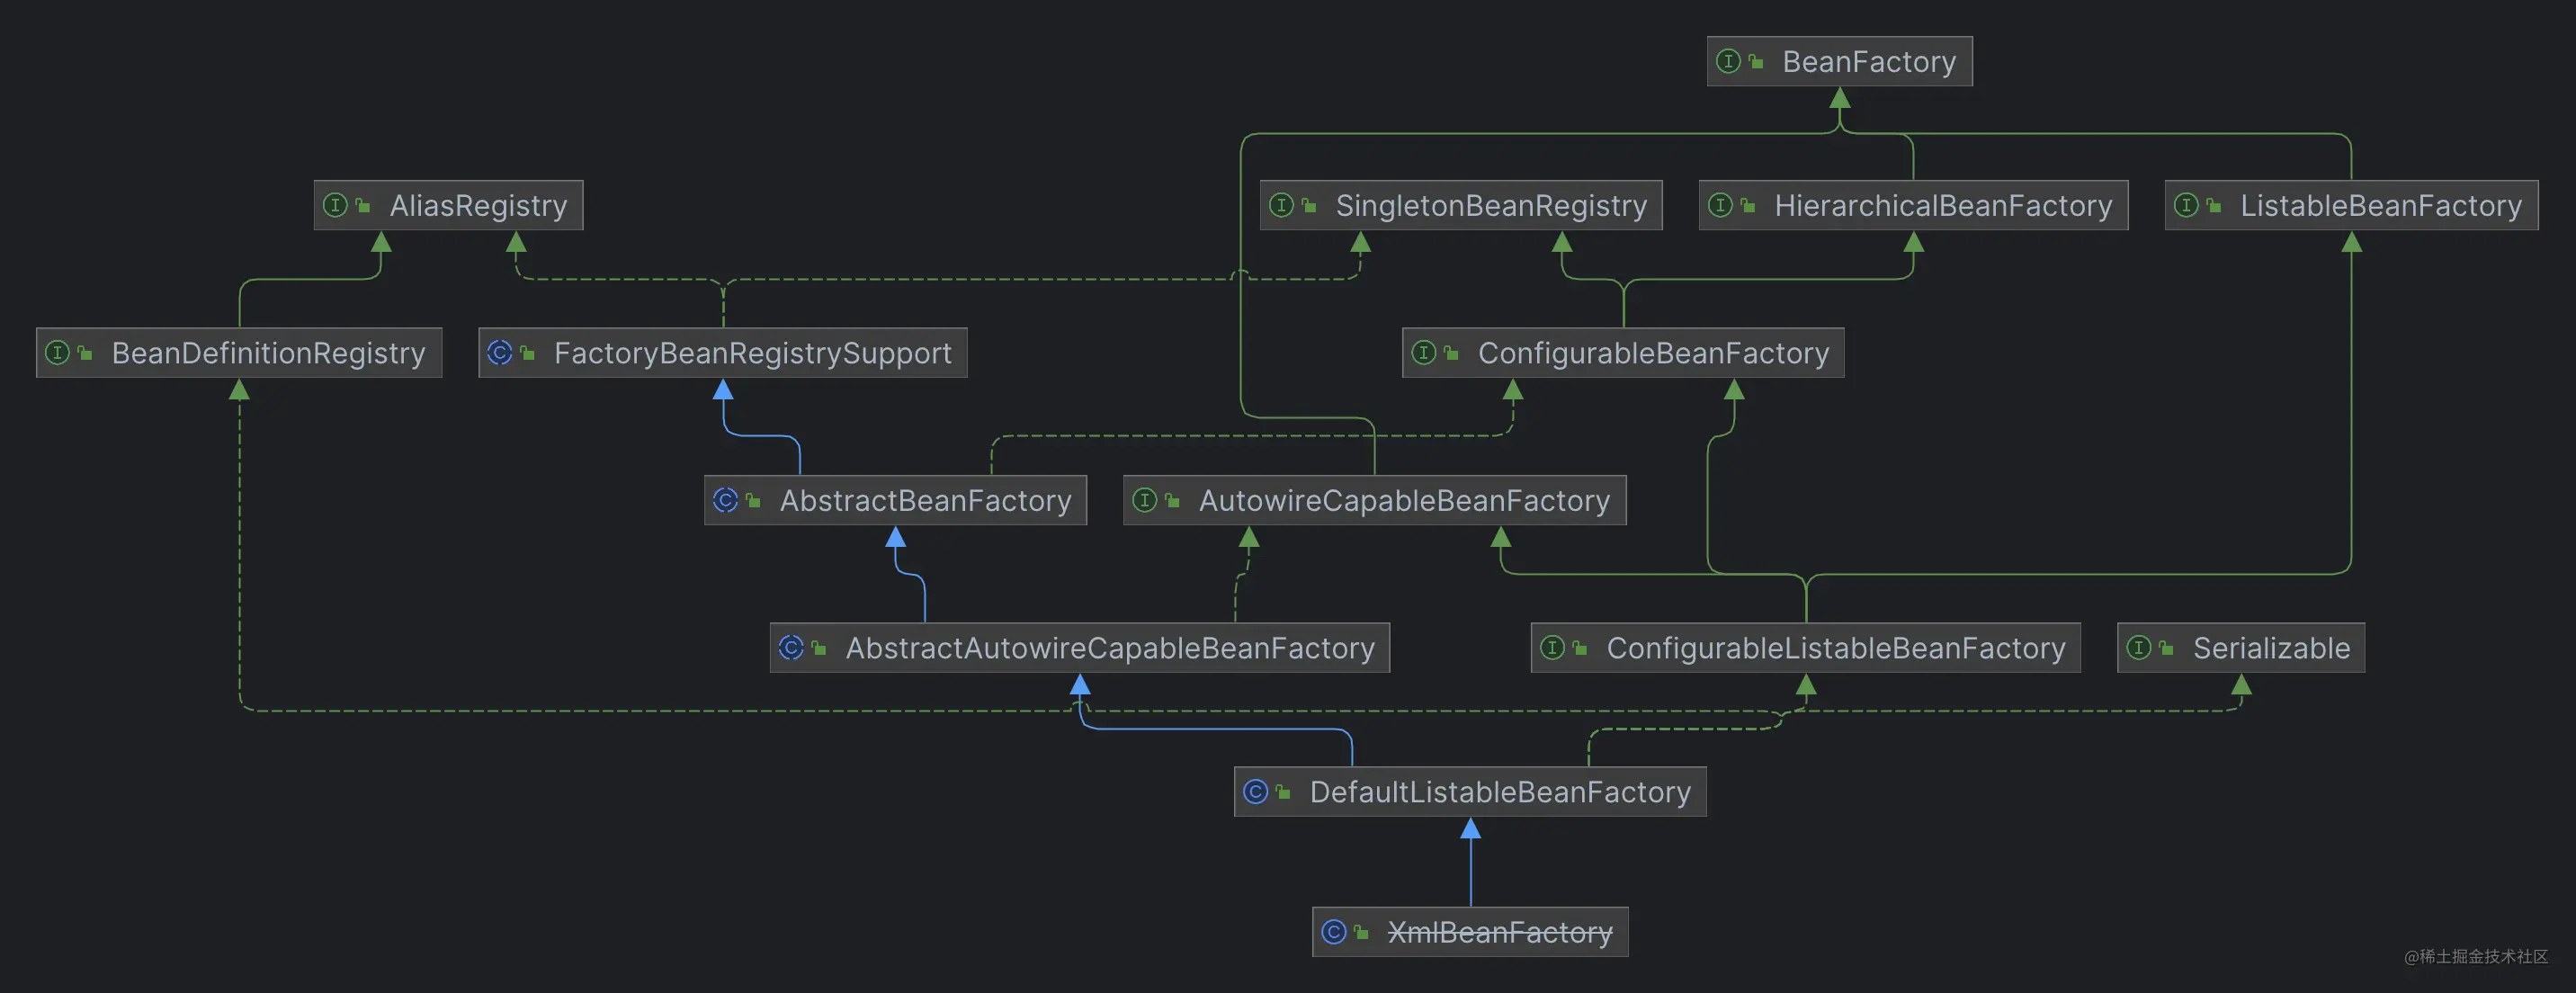Click the class icon on AbstractBeanFactory
This screenshot has height=993, width=2576.
click(726, 500)
